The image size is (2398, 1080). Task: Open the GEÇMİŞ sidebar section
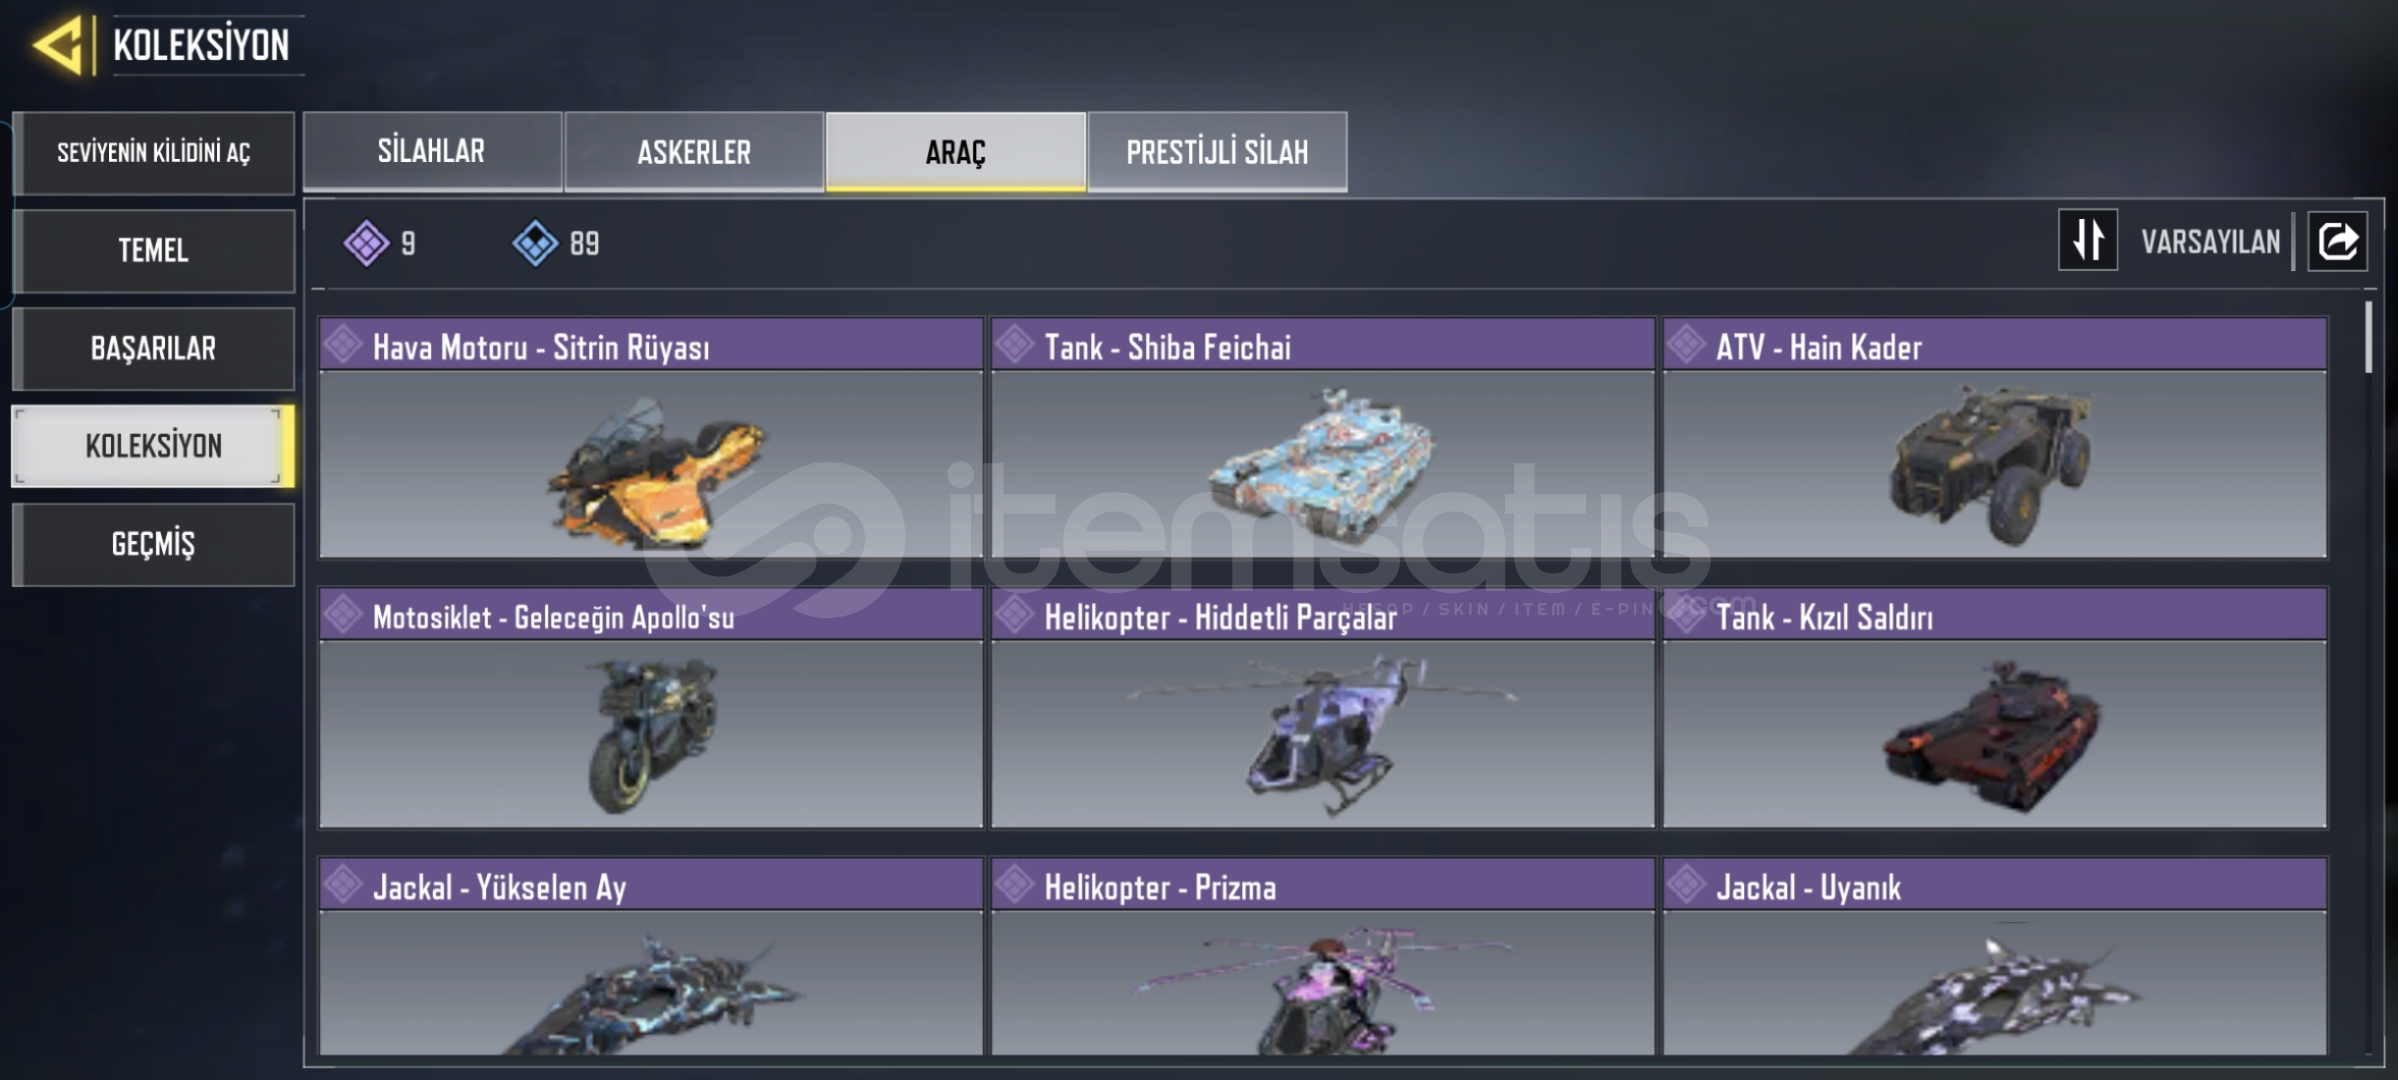click(x=153, y=544)
